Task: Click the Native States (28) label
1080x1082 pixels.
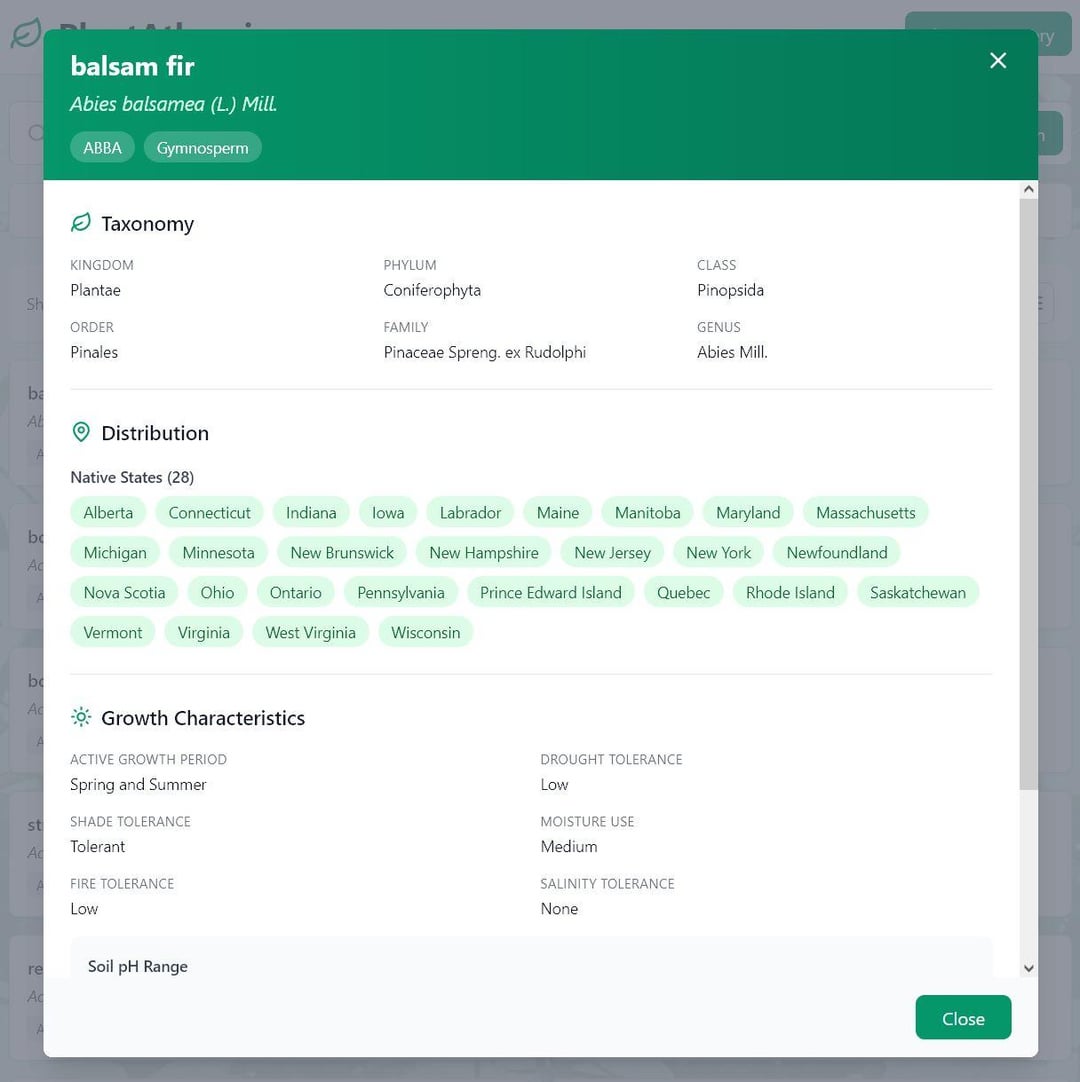Action: (x=132, y=478)
